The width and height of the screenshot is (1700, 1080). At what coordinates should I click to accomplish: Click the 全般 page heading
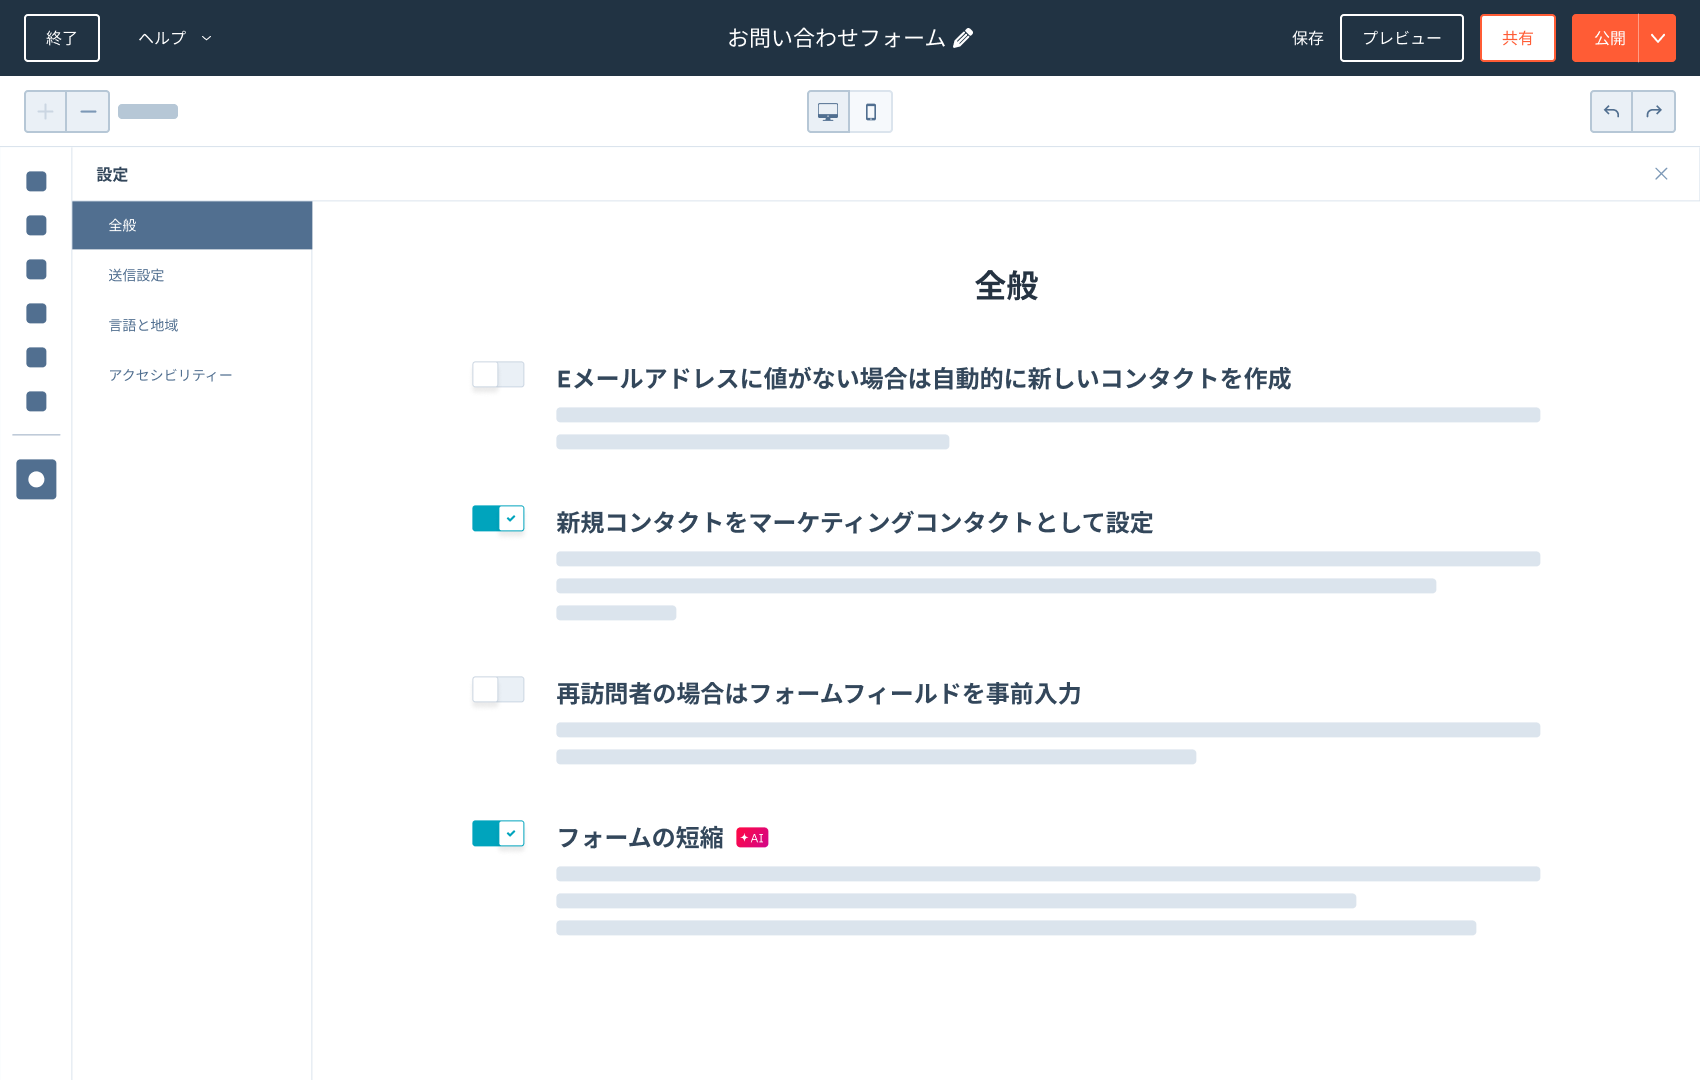[x=1007, y=286]
